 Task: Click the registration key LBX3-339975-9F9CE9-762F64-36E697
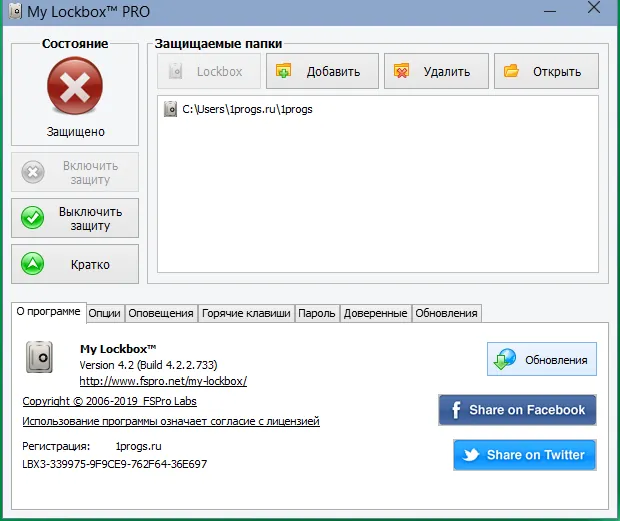point(115,464)
